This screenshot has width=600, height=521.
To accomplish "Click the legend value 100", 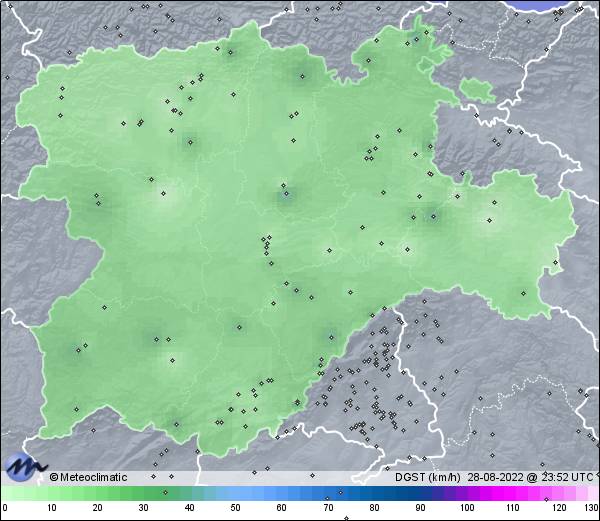I will (467, 508).
